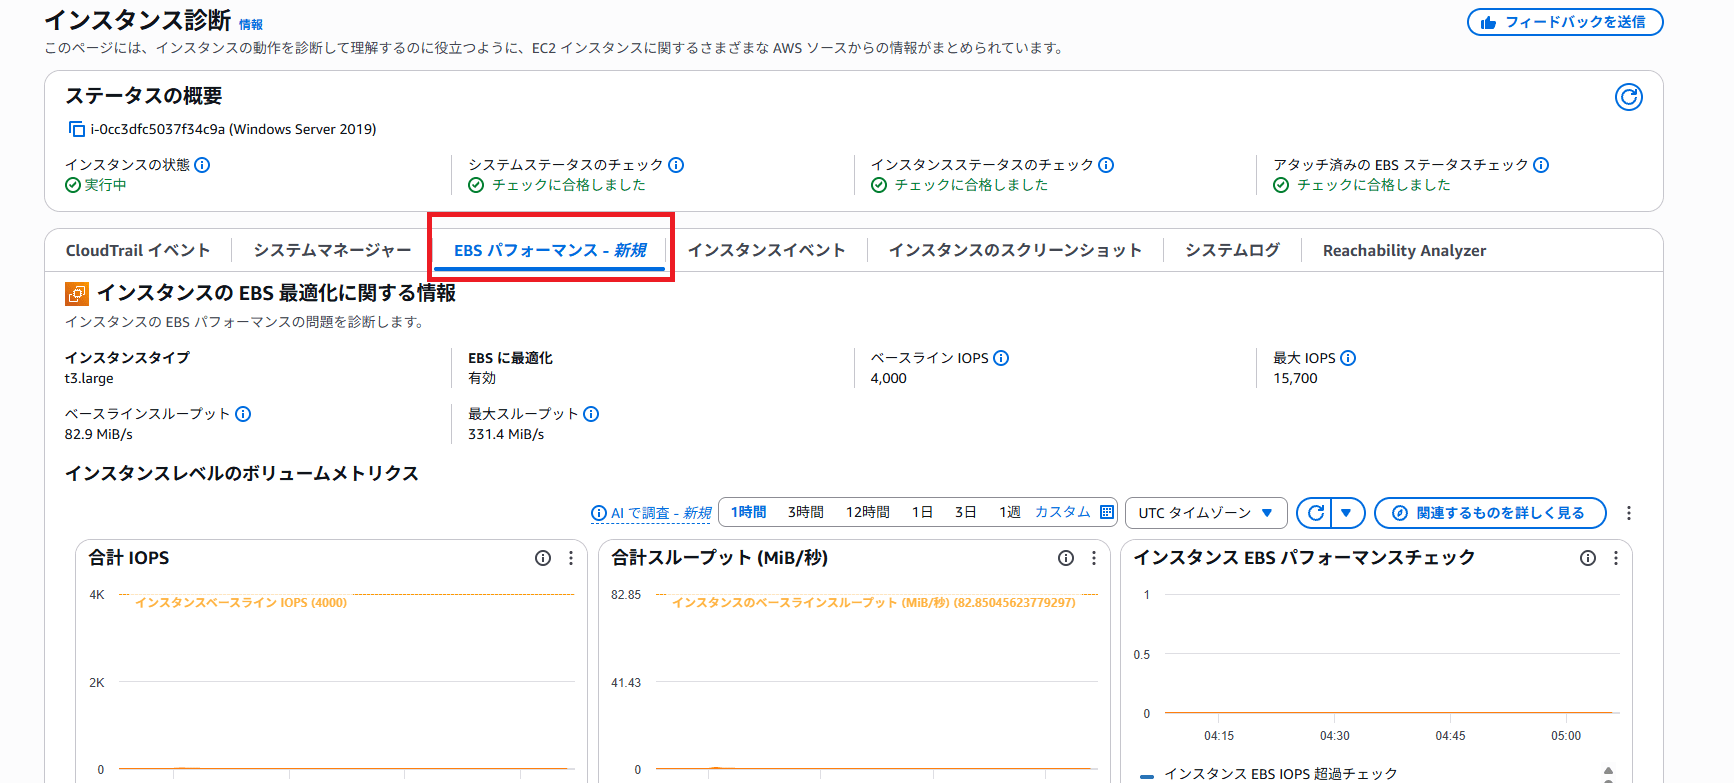Image resolution: width=1734 pixels, height=783 pixels.
Task: Show info for the 合計 IOPS chart
Action: point(543,558)
